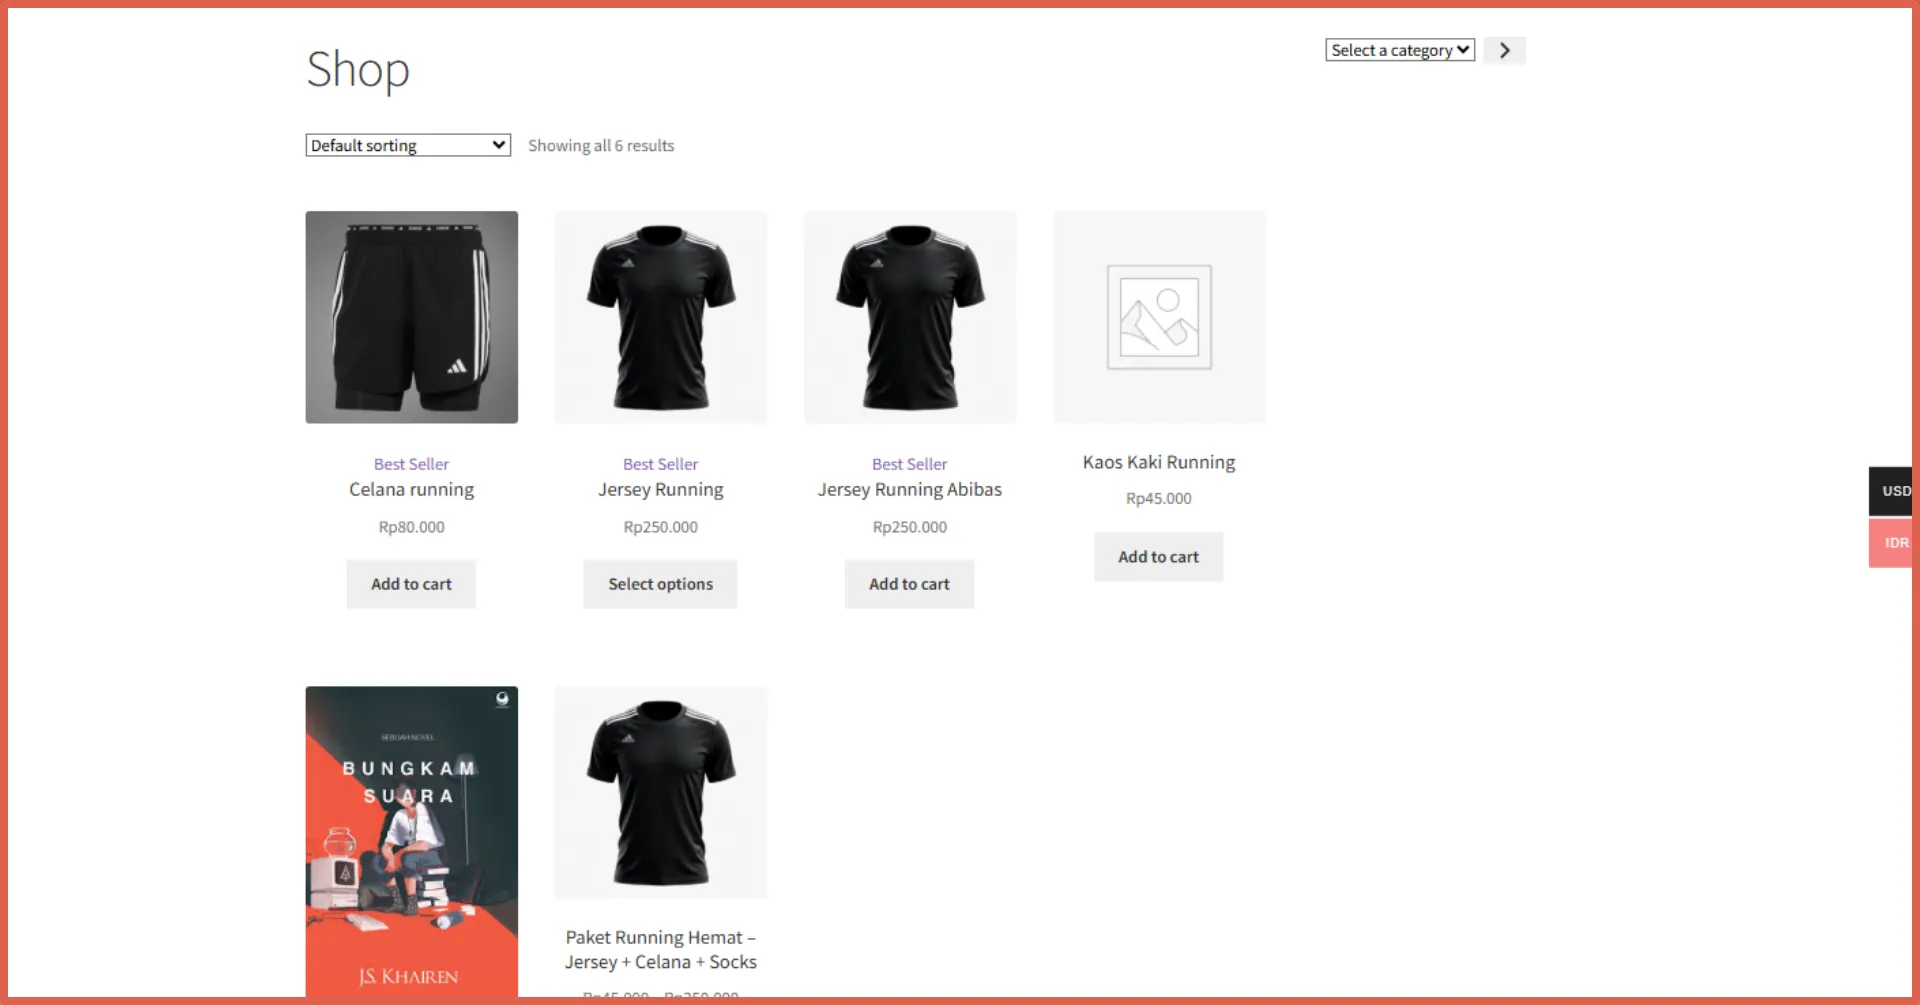Open the Jersey Running title link

pos(660,490)
